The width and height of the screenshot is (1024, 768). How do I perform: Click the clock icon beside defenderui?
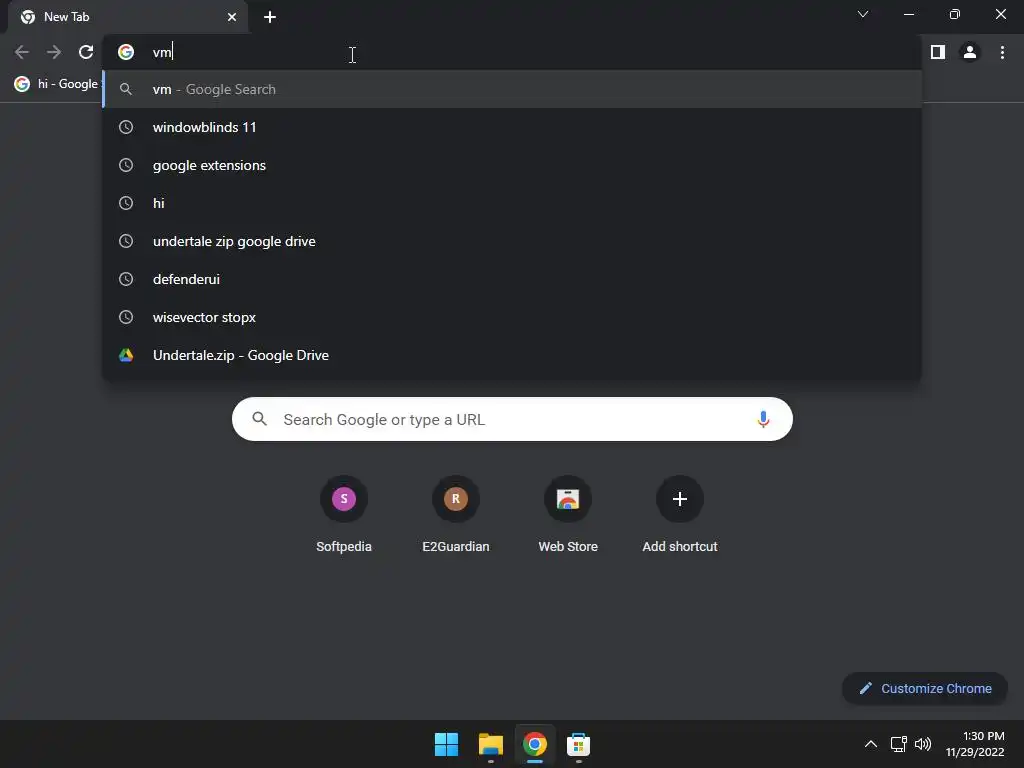coord(126,279)
